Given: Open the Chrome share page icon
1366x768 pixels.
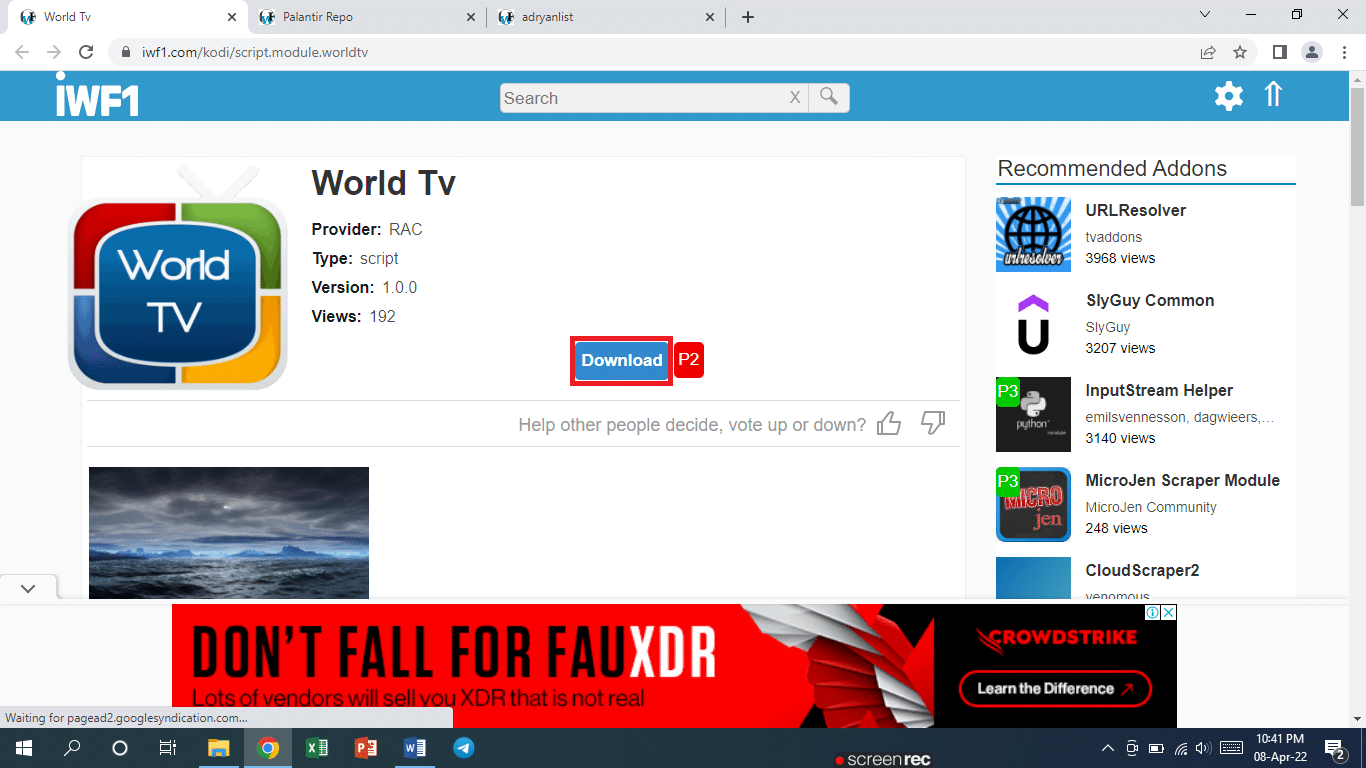Looking at the screenshot, I should pyautogui.click(x=1208, y=52).
